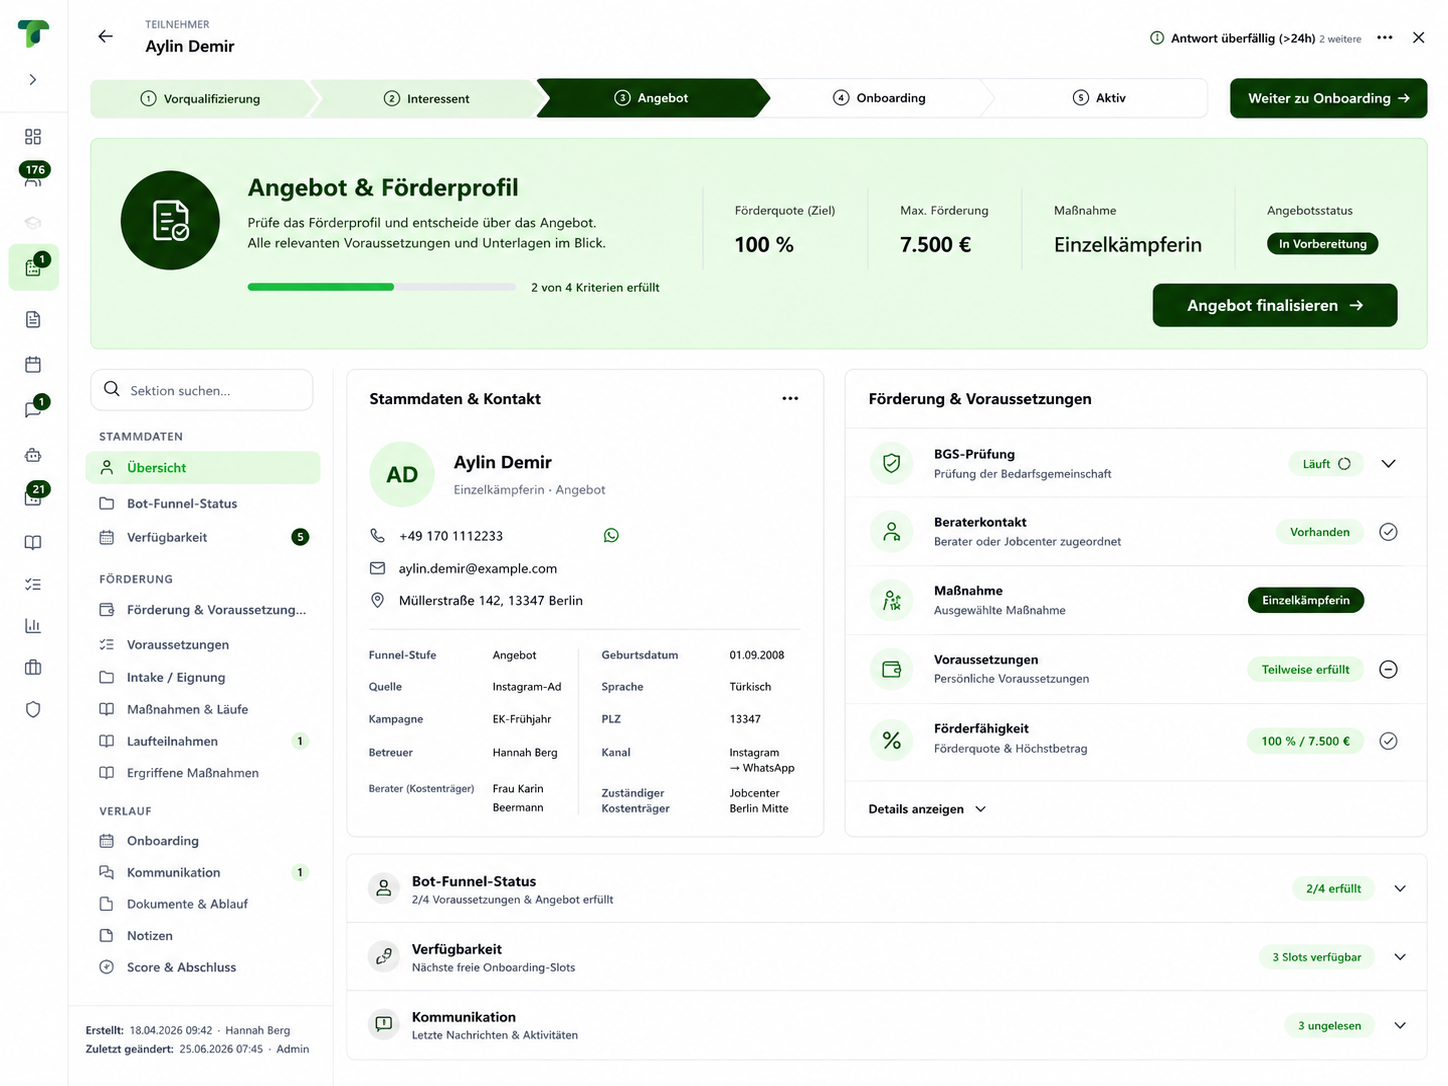Expand the left sidebar with the chevron
This screenshot has height=1086, width=1448.
[x=33, y=79]
